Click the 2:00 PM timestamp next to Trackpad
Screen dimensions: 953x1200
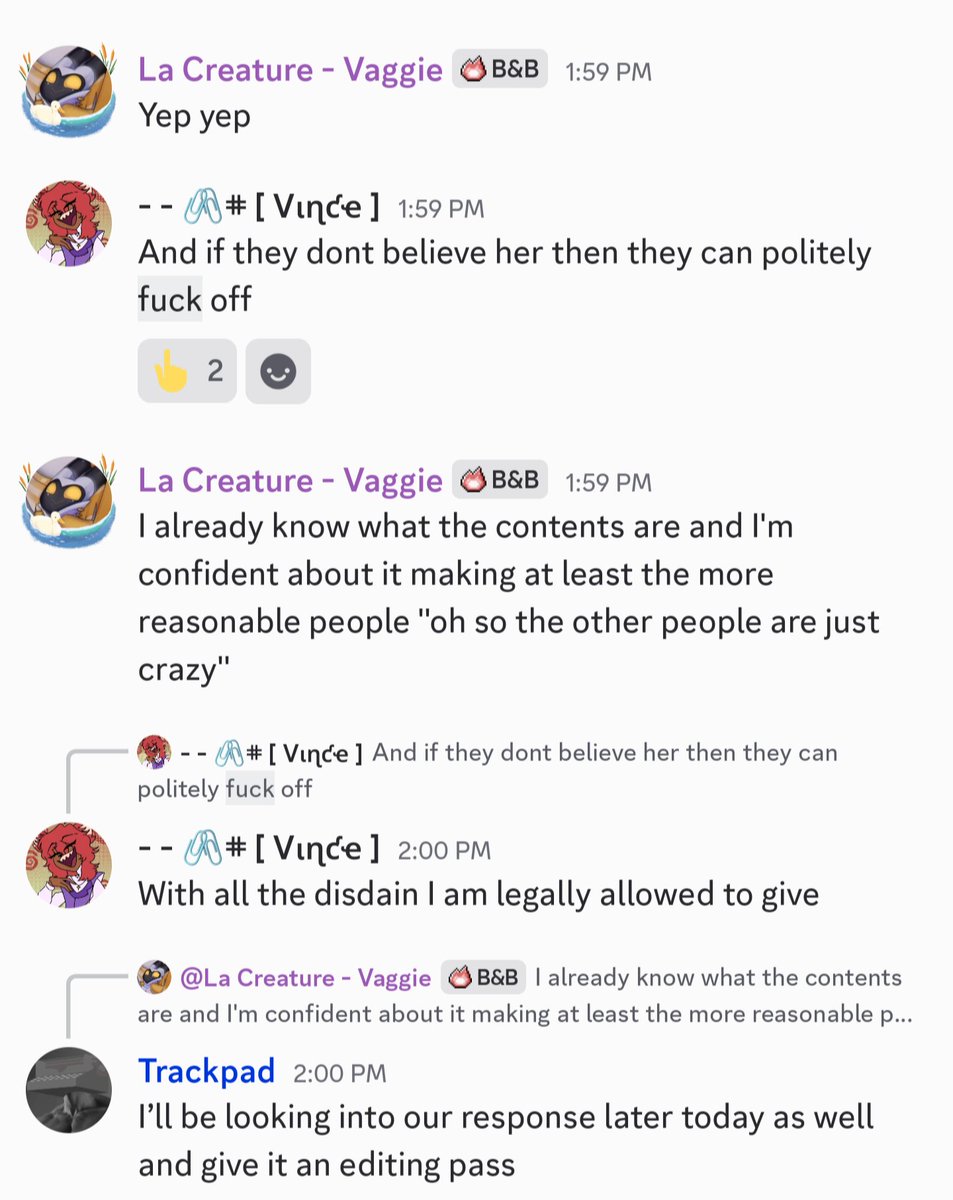(x=340, y=1073)
